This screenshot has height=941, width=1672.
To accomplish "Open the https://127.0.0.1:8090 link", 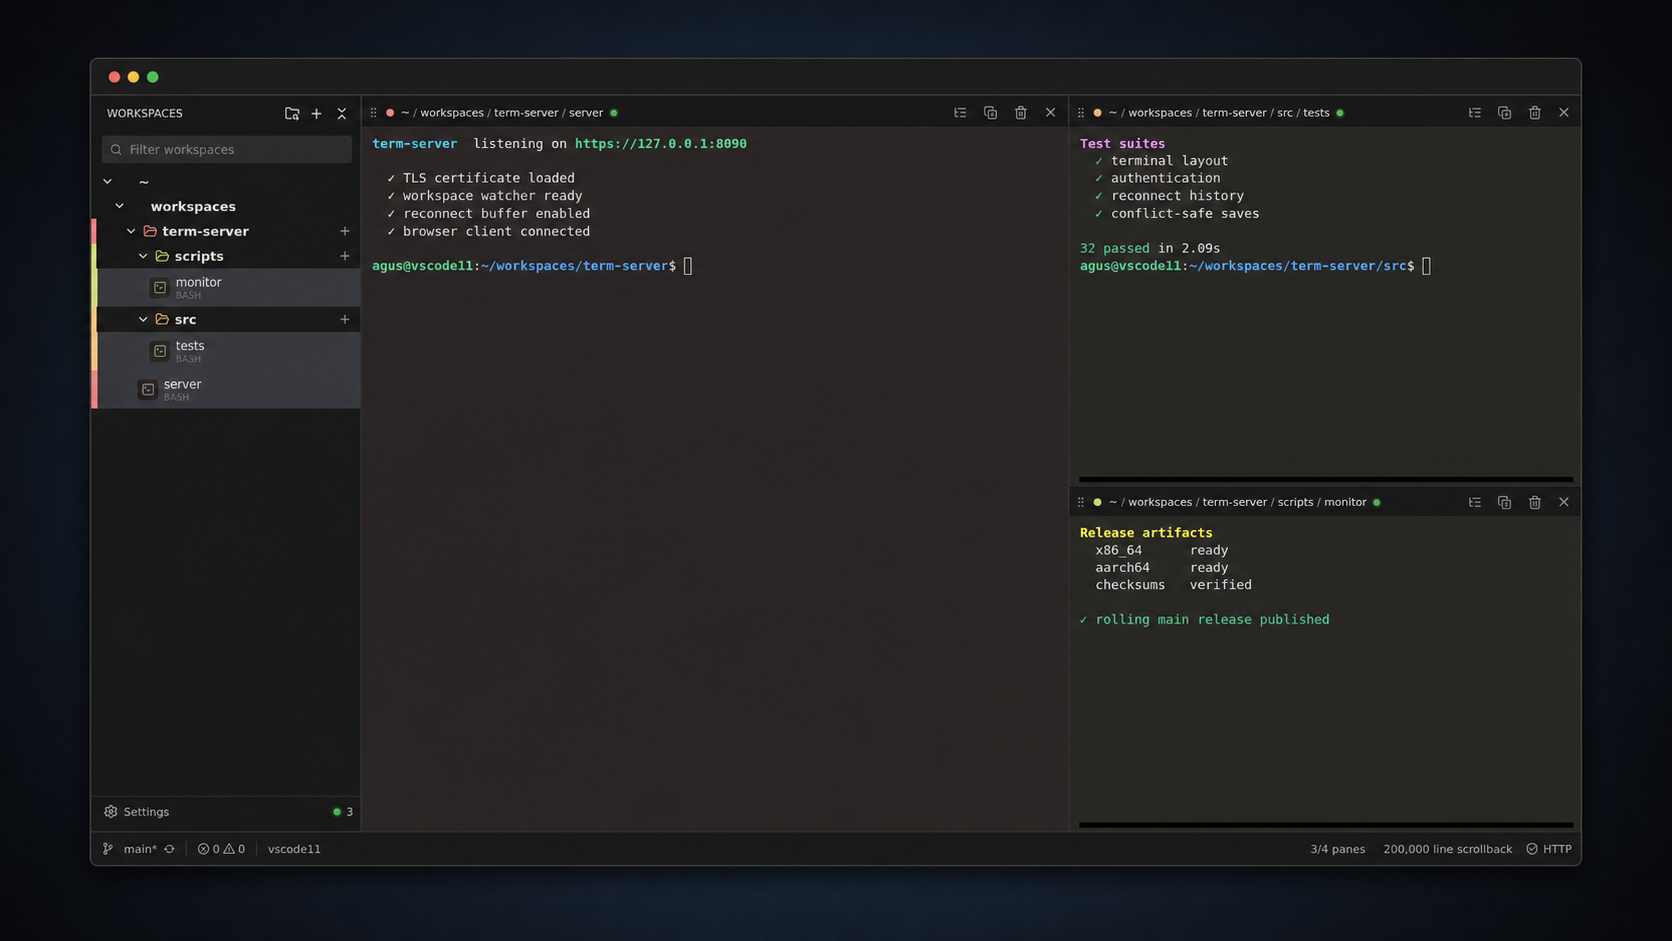I will (661, 144).
